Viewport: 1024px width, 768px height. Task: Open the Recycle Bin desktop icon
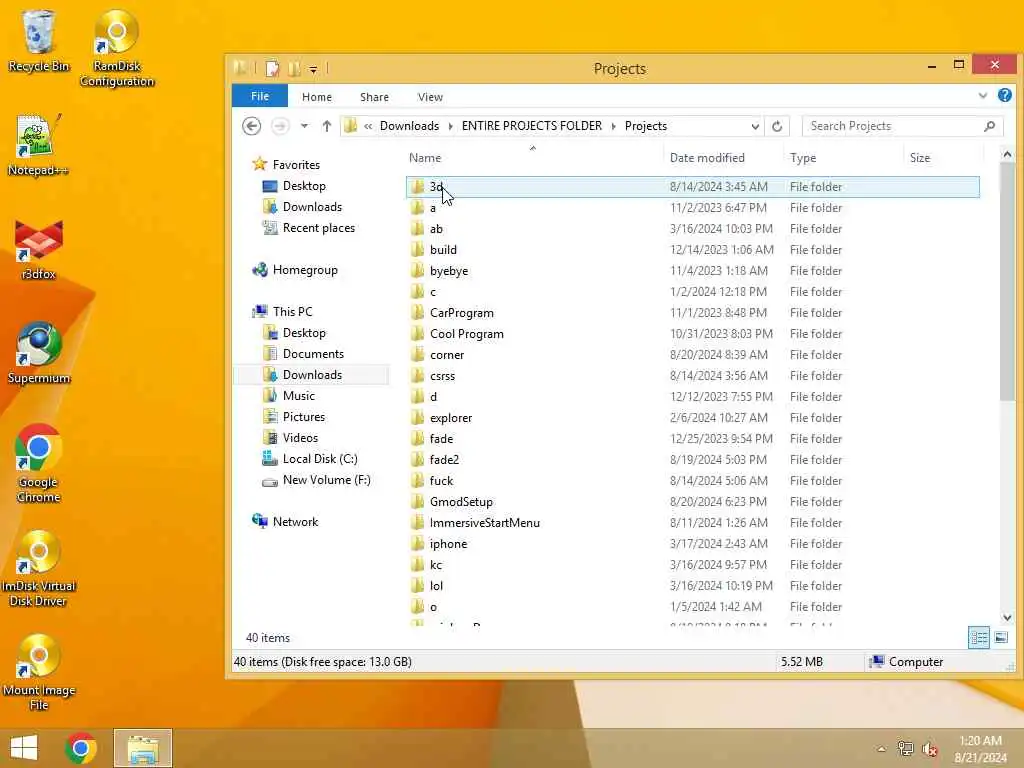pyautogui.click(x=38, y=40)
